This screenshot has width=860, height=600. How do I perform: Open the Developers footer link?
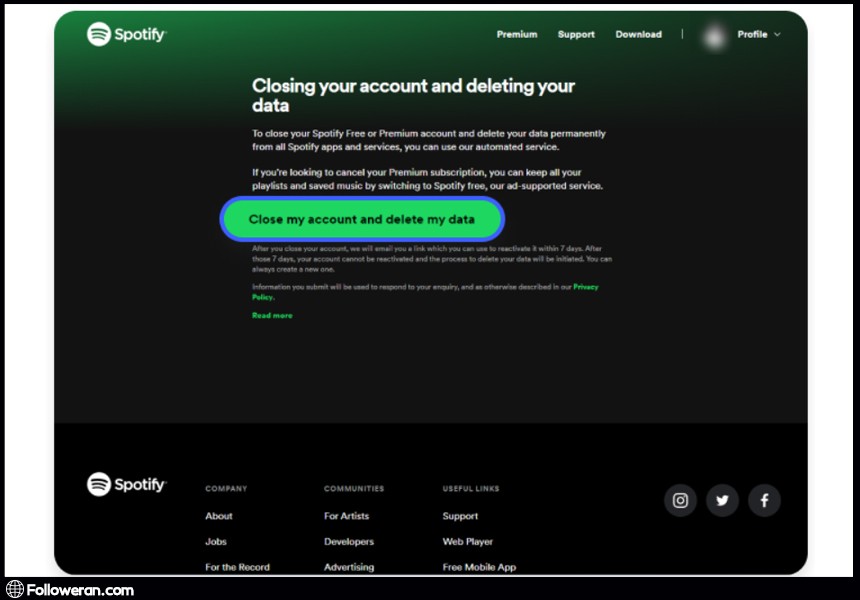point(349,542)
